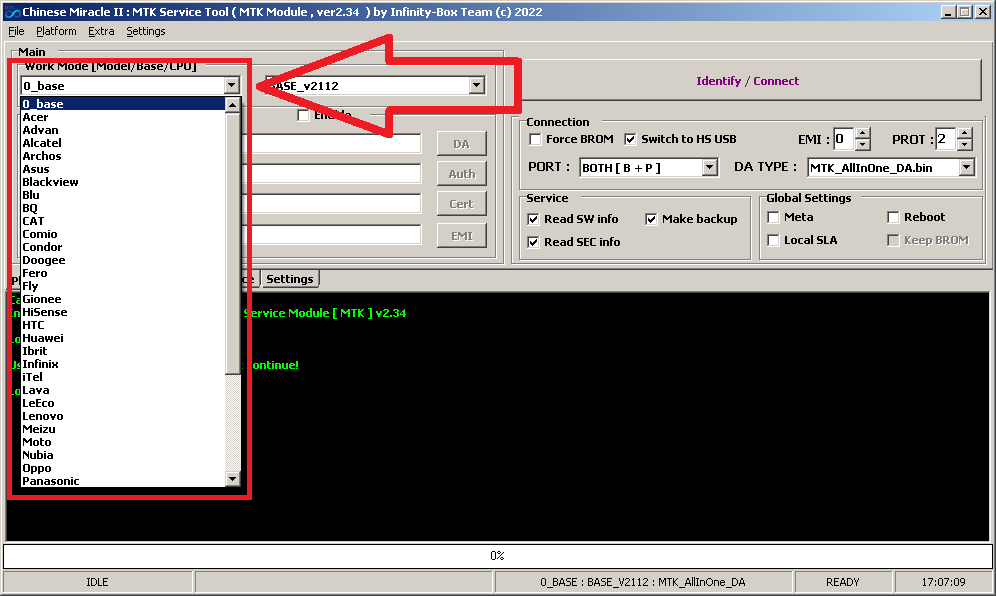The width and height of the screenshot is (996, 596).
Task: Select iTel from the brand list
Action: pos(123,377)
